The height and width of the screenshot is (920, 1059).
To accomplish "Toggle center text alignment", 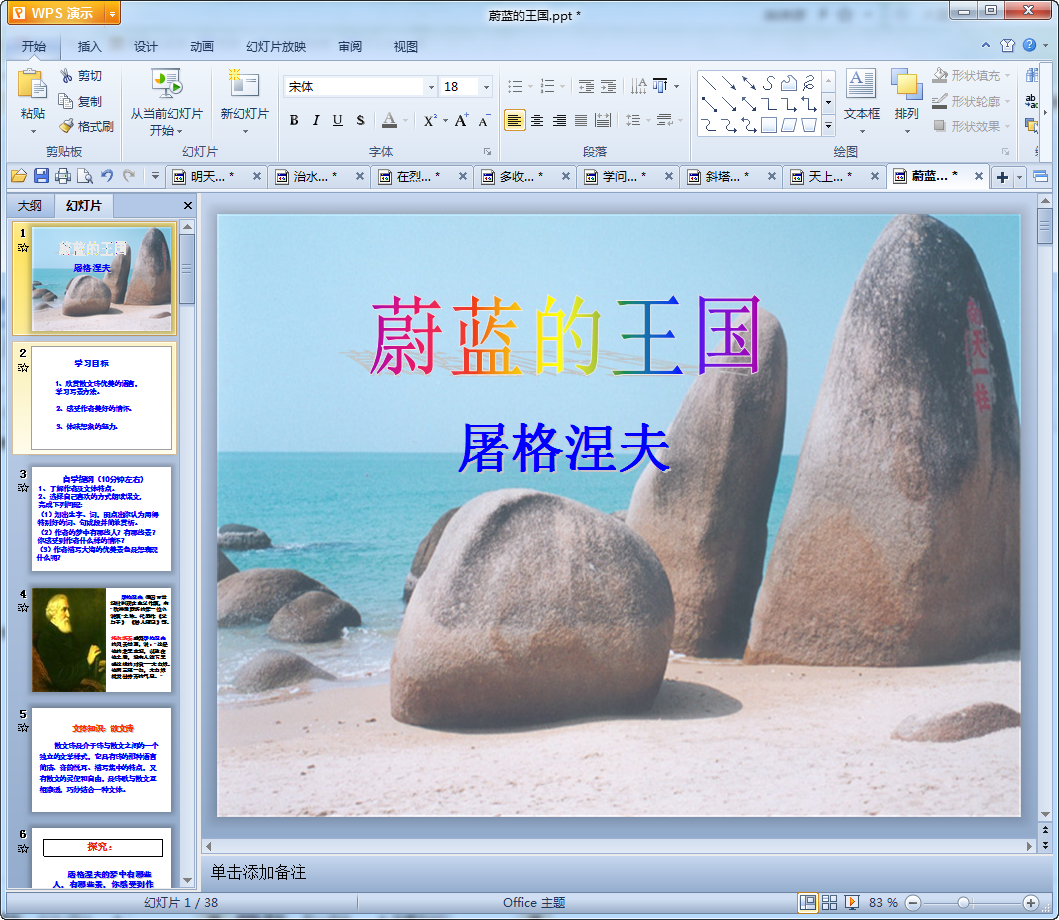I will click(537, 120).
